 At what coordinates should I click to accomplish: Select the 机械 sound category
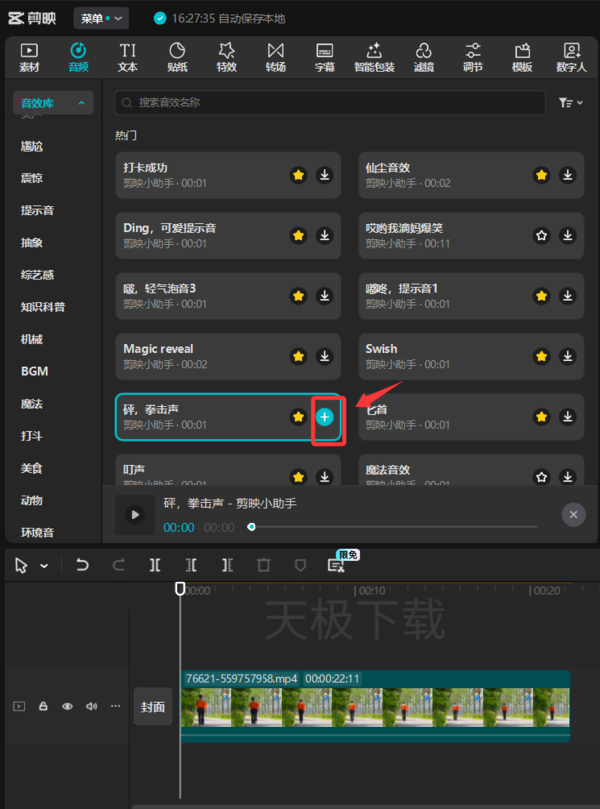pyautogui.click(x=32, y=339)
